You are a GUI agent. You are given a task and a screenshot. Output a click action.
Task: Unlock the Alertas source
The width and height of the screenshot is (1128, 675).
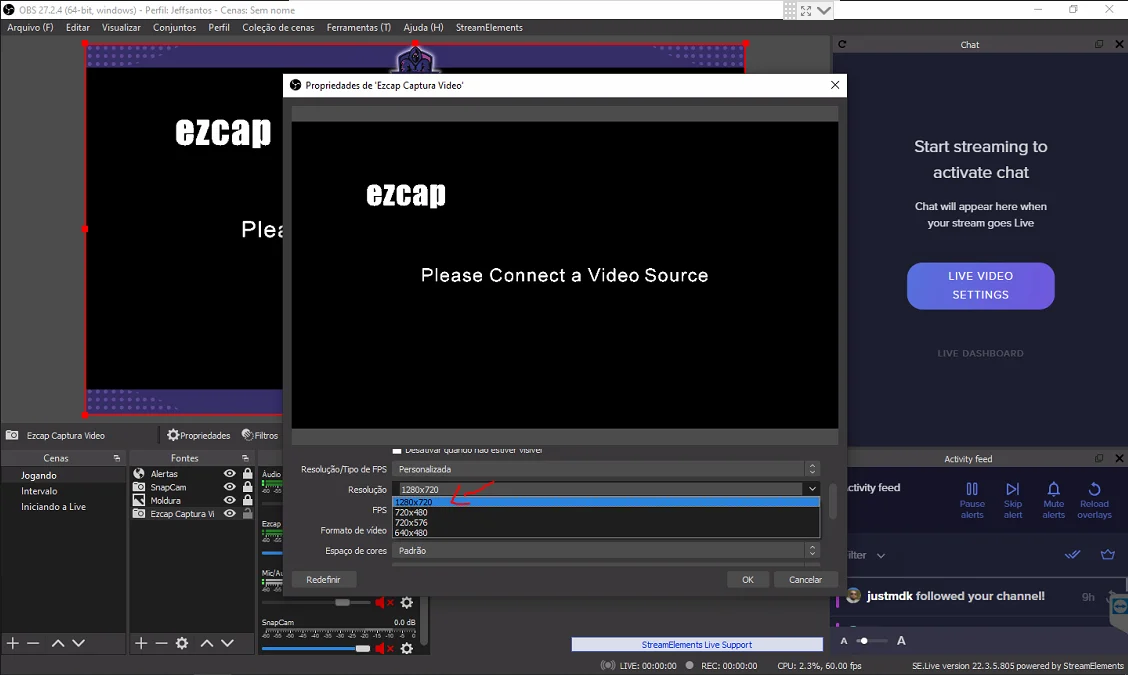(247, 474)
